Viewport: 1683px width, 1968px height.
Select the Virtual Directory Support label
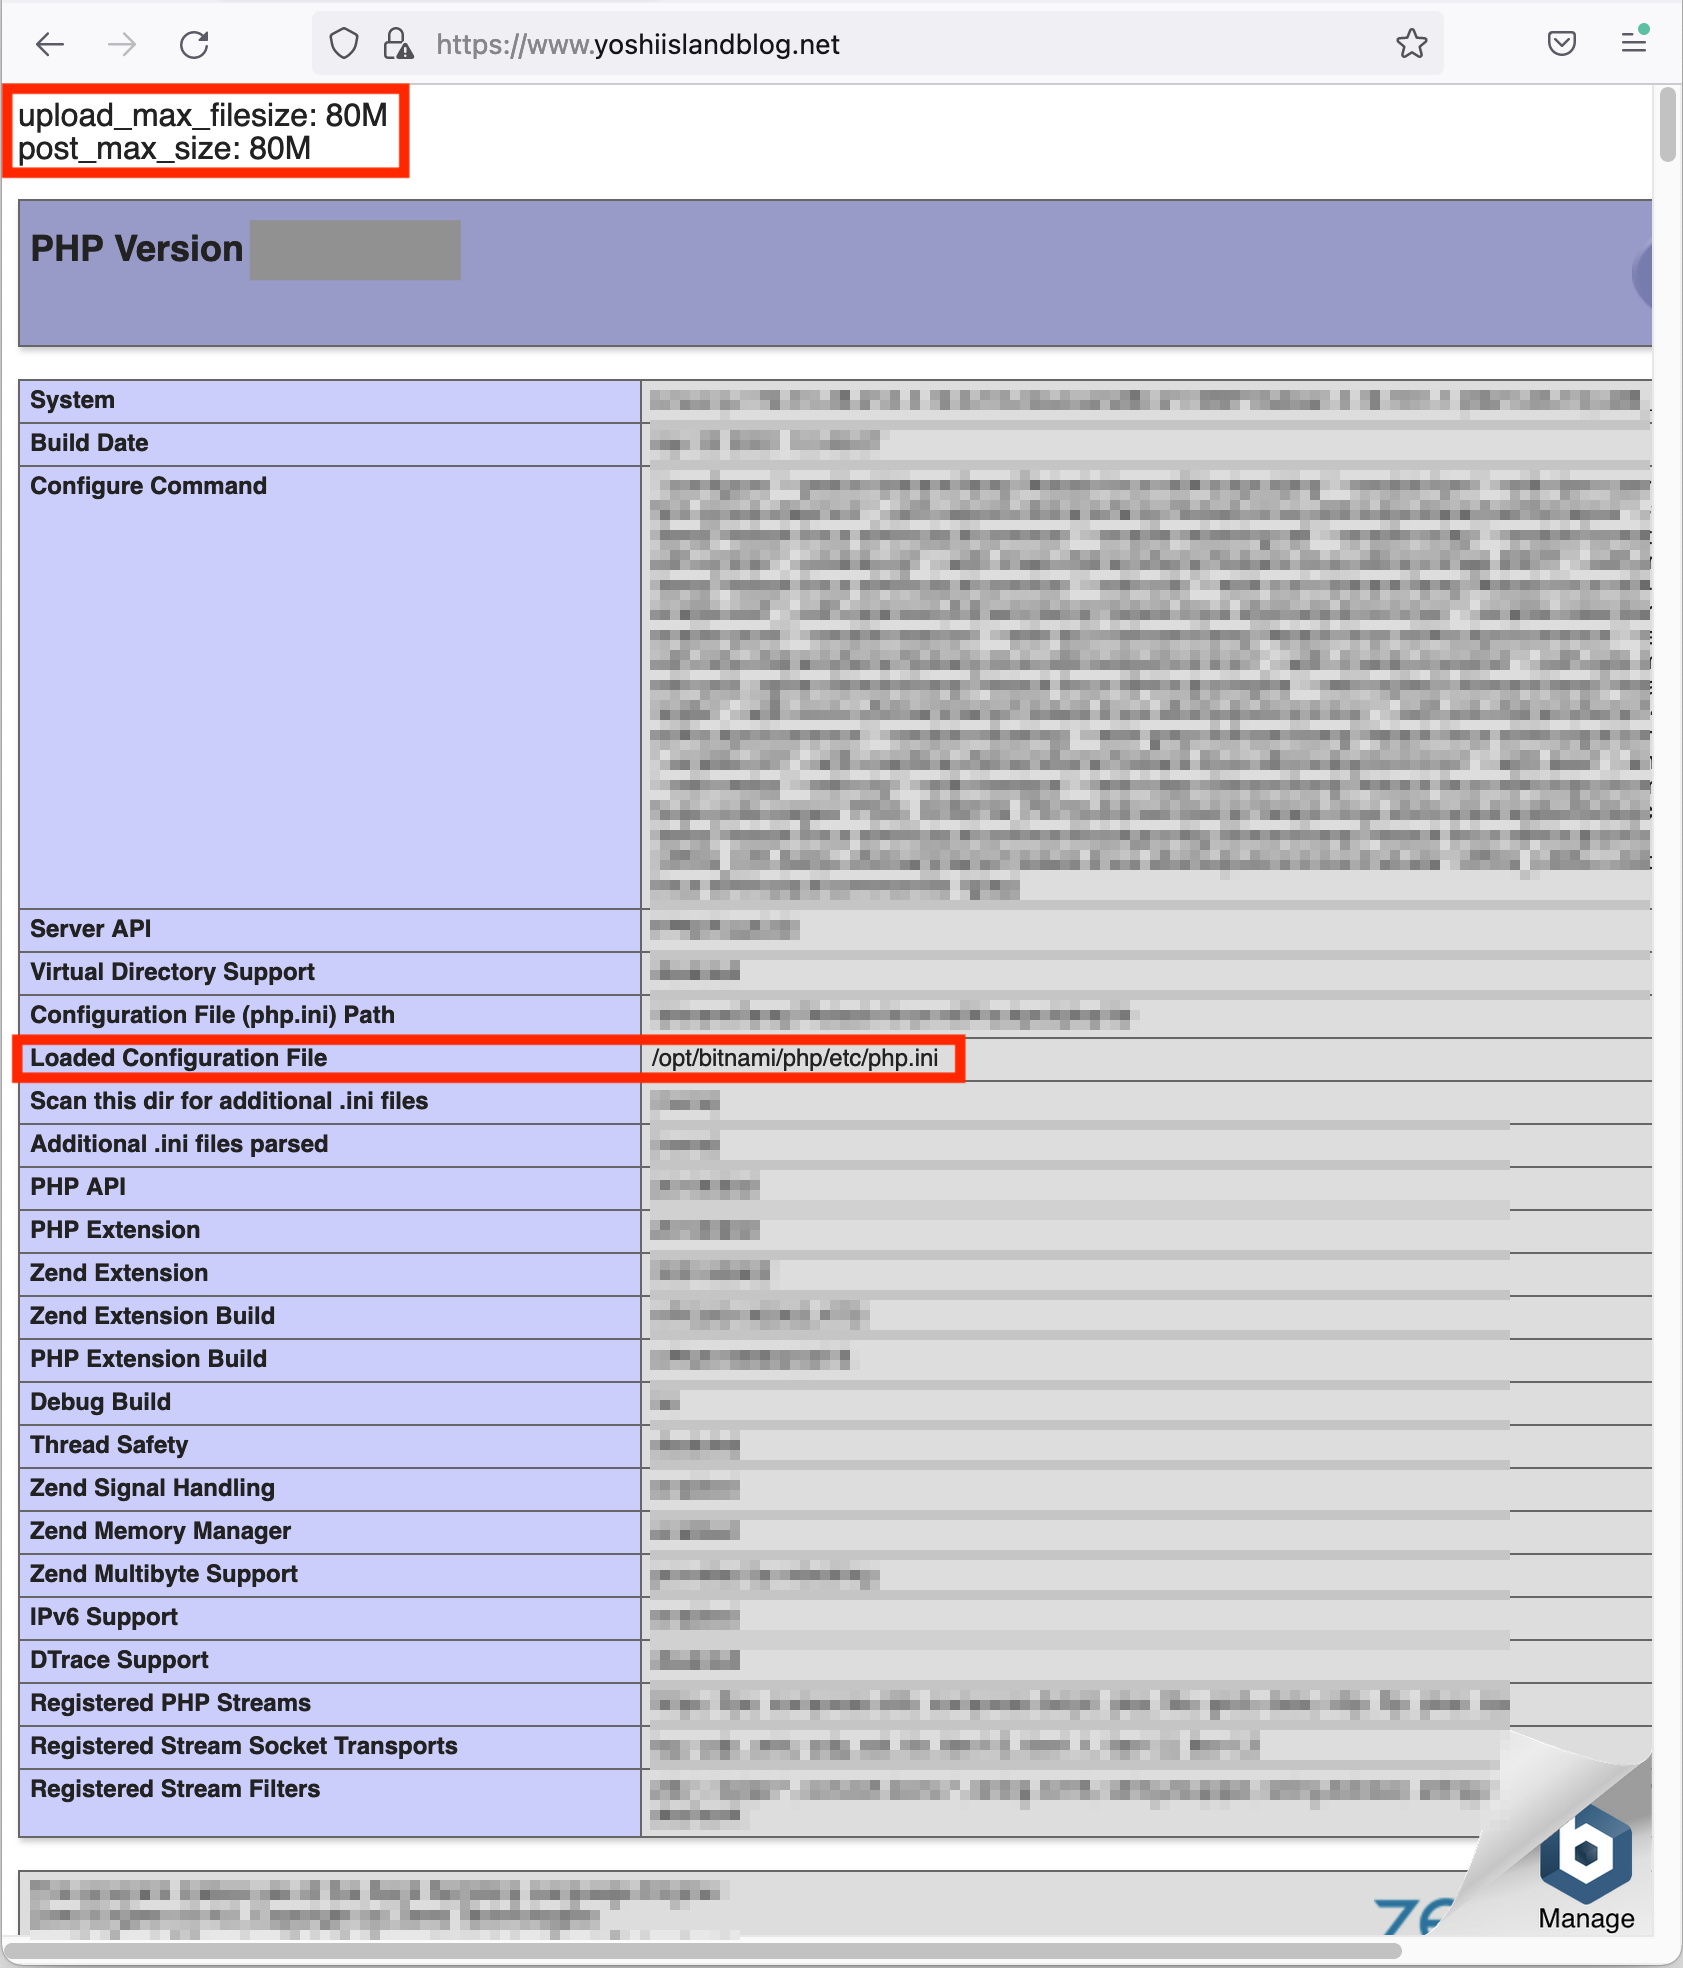[x=173, y=972]
